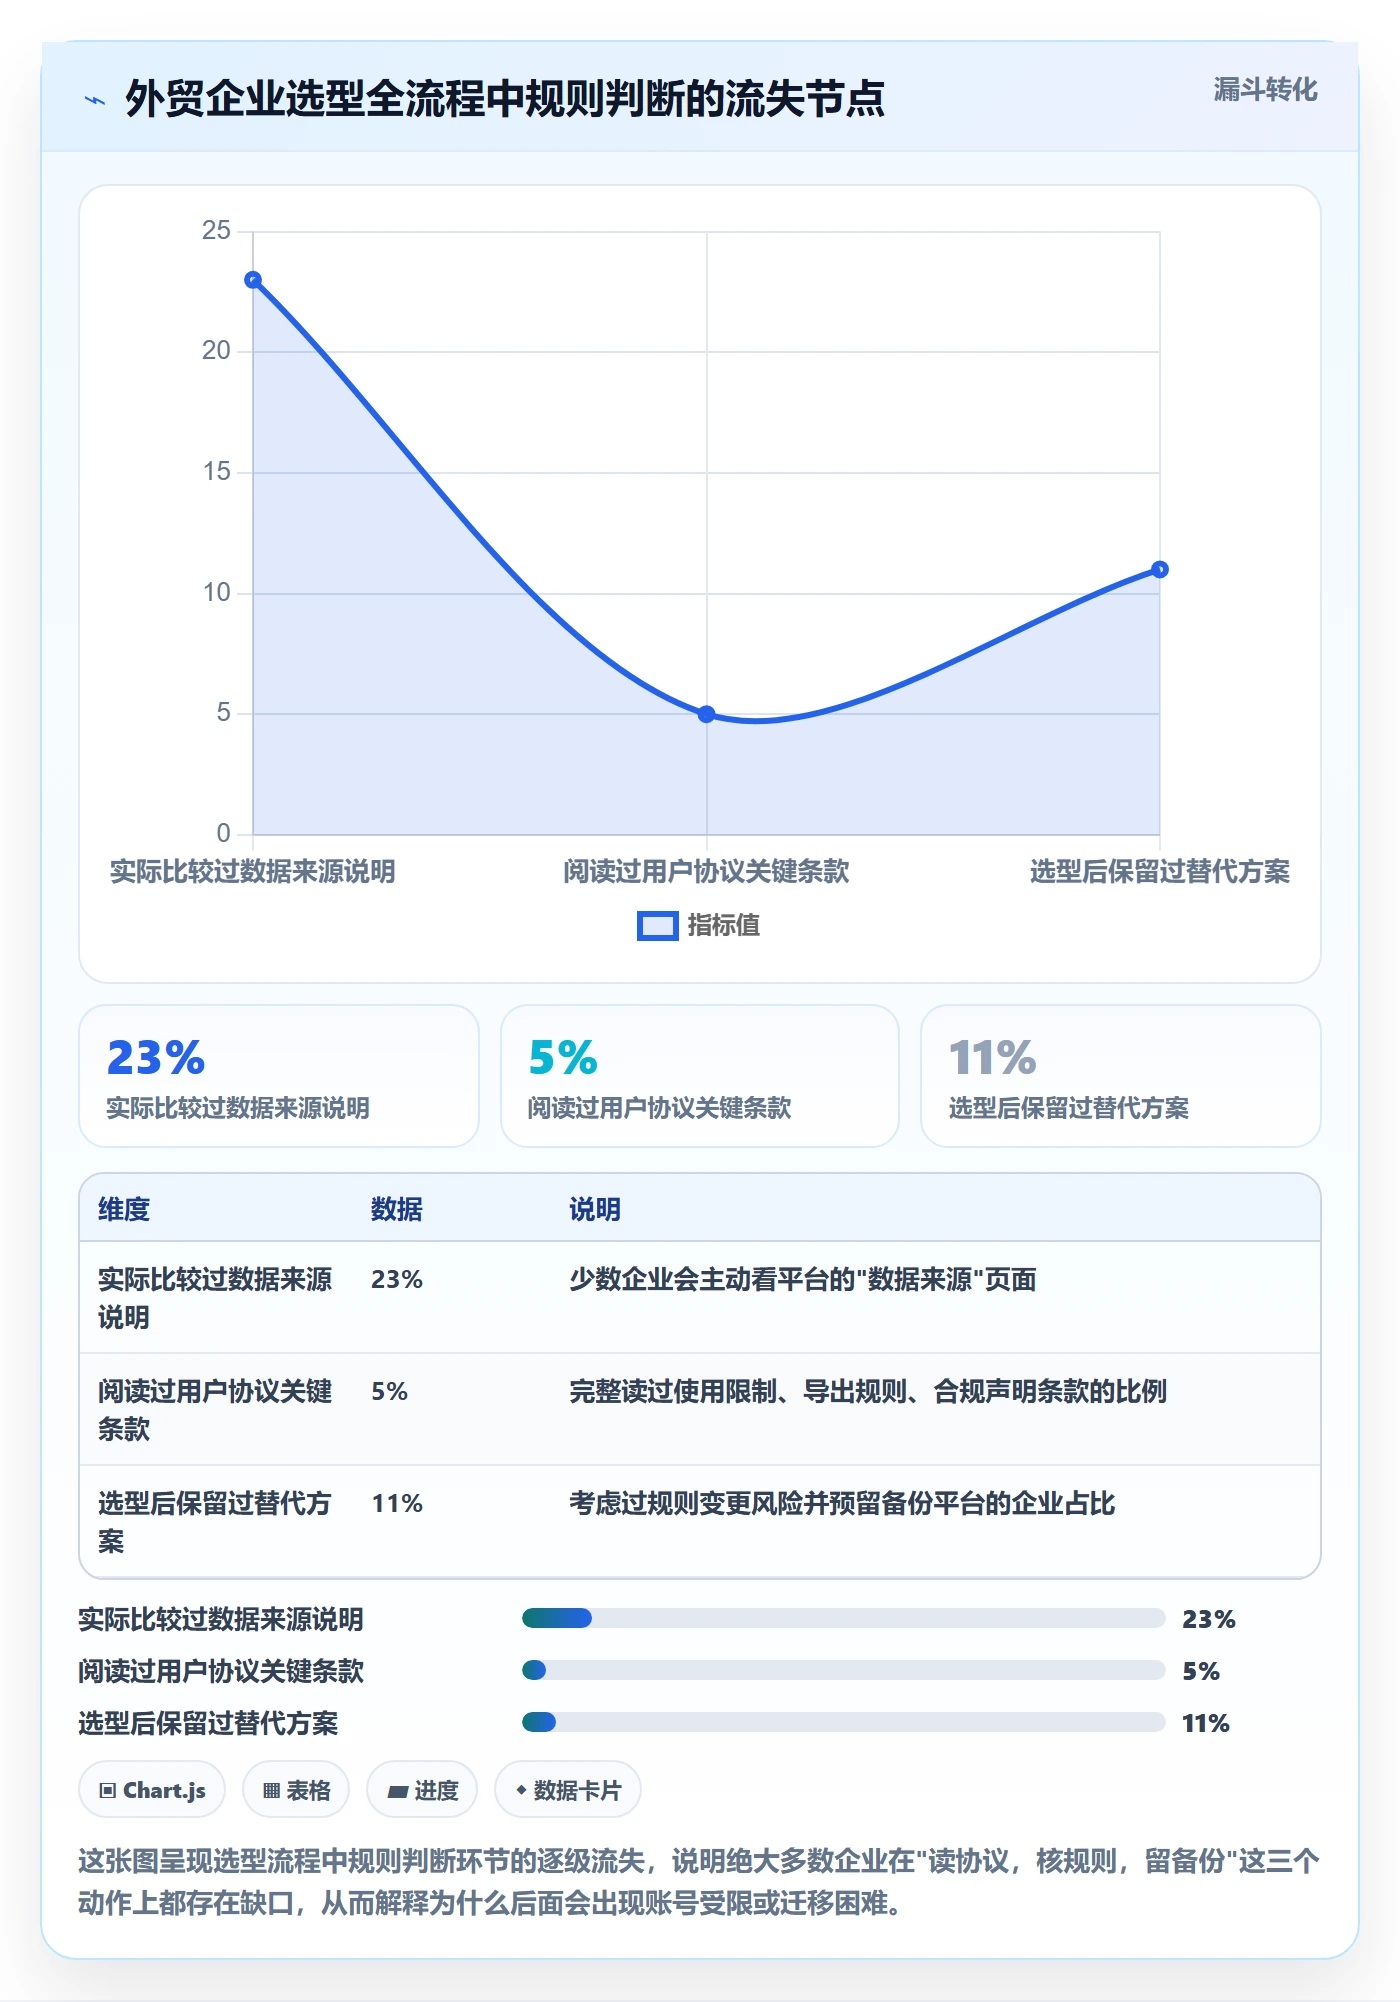Open the 5% data card
This screenshot has height=2002, width=1400.
[x=700, y=1076]
